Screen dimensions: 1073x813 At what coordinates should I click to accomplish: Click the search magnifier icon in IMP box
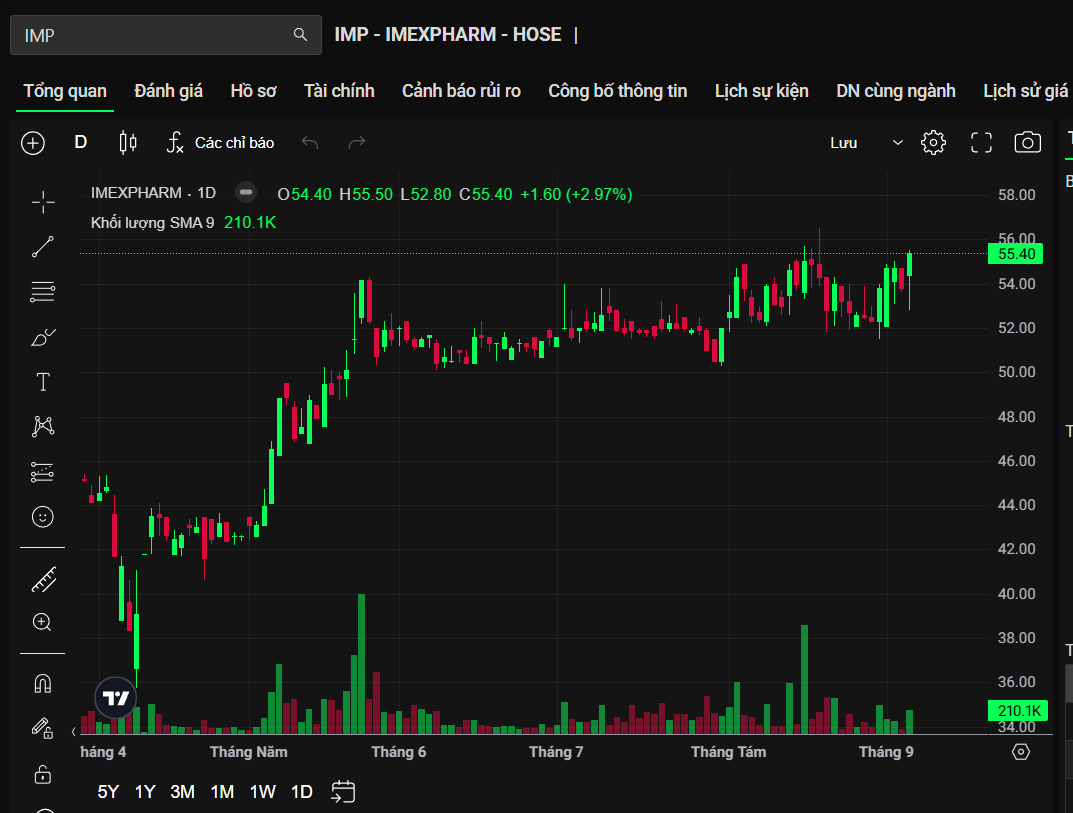[x=300, y=35]
